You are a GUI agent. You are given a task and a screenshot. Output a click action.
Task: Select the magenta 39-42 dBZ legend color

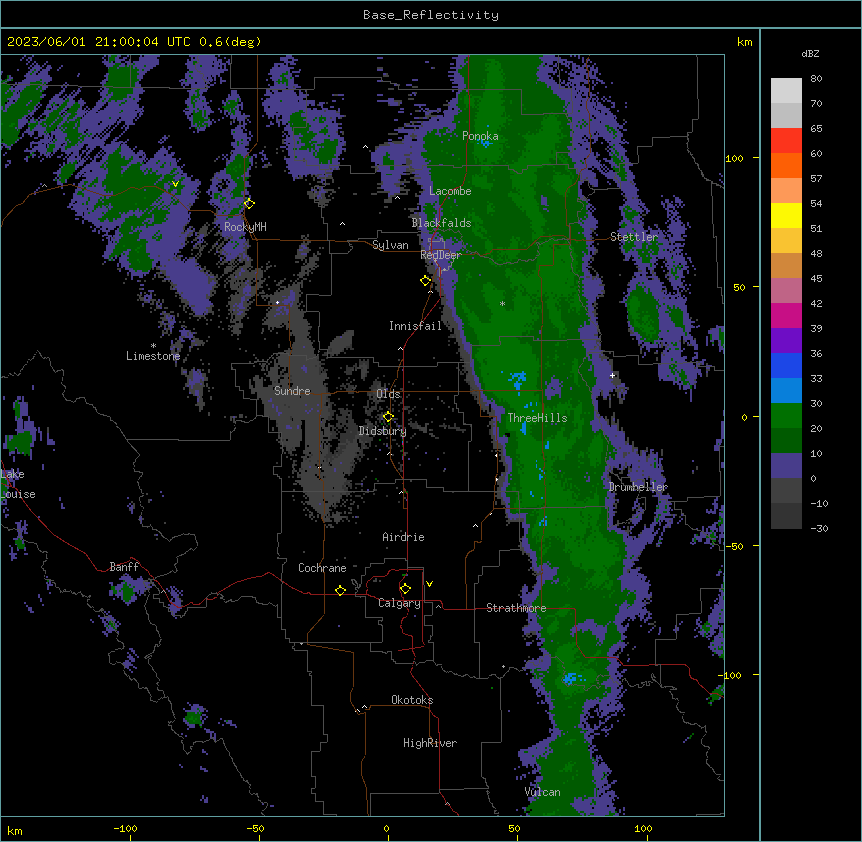click(x=786, y=315)
